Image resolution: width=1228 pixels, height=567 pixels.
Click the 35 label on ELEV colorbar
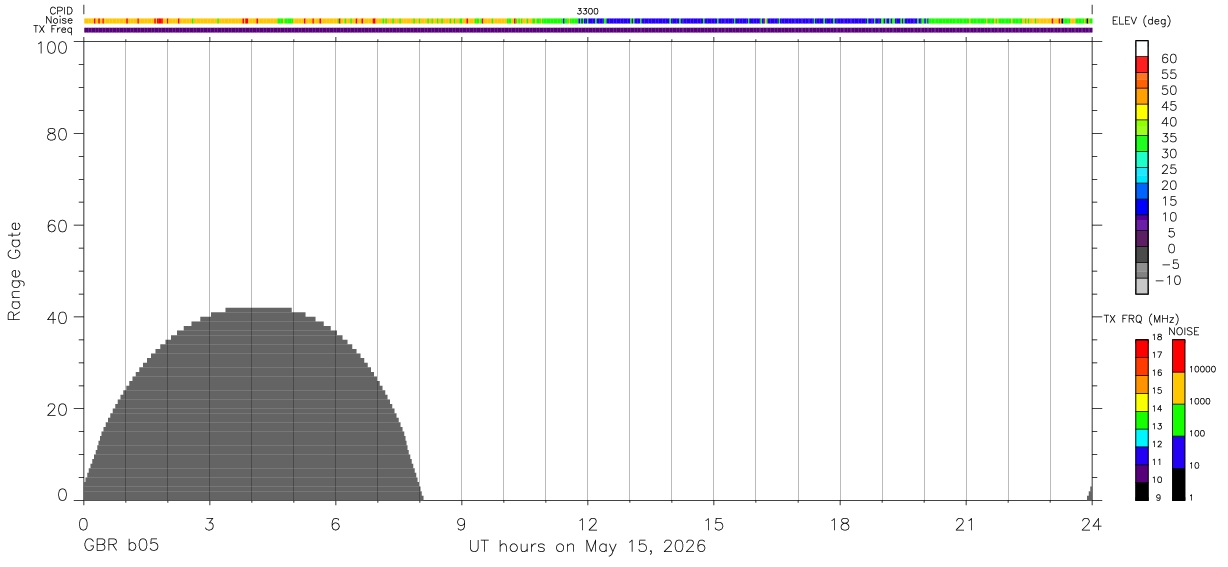[x=1168, y=138]
